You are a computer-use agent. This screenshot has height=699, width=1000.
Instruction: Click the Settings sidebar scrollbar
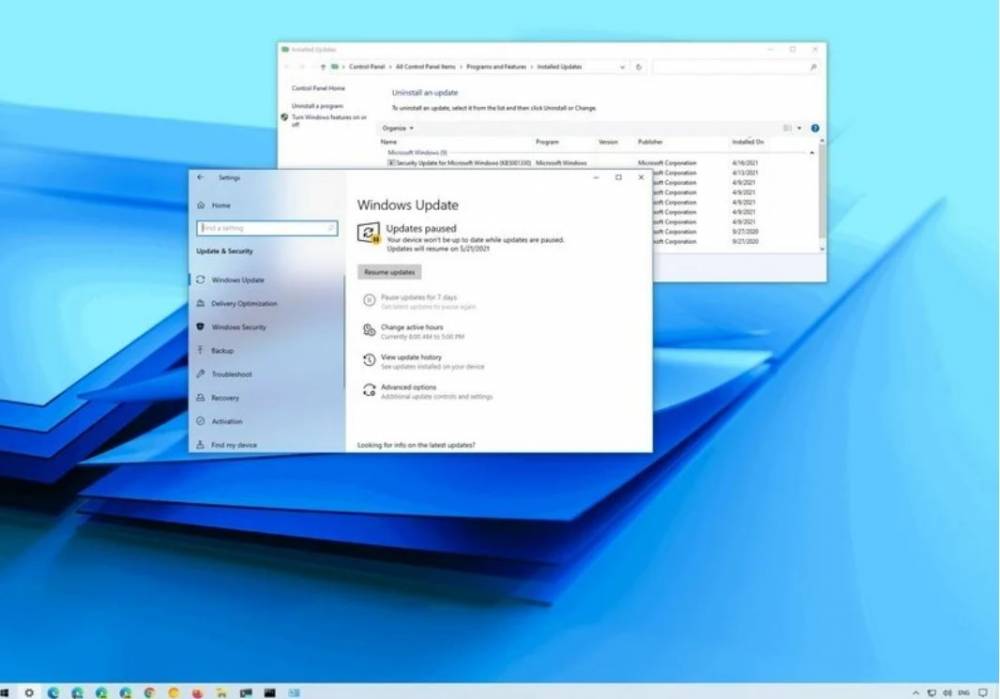pyautogui.click(x=344, y=332)
